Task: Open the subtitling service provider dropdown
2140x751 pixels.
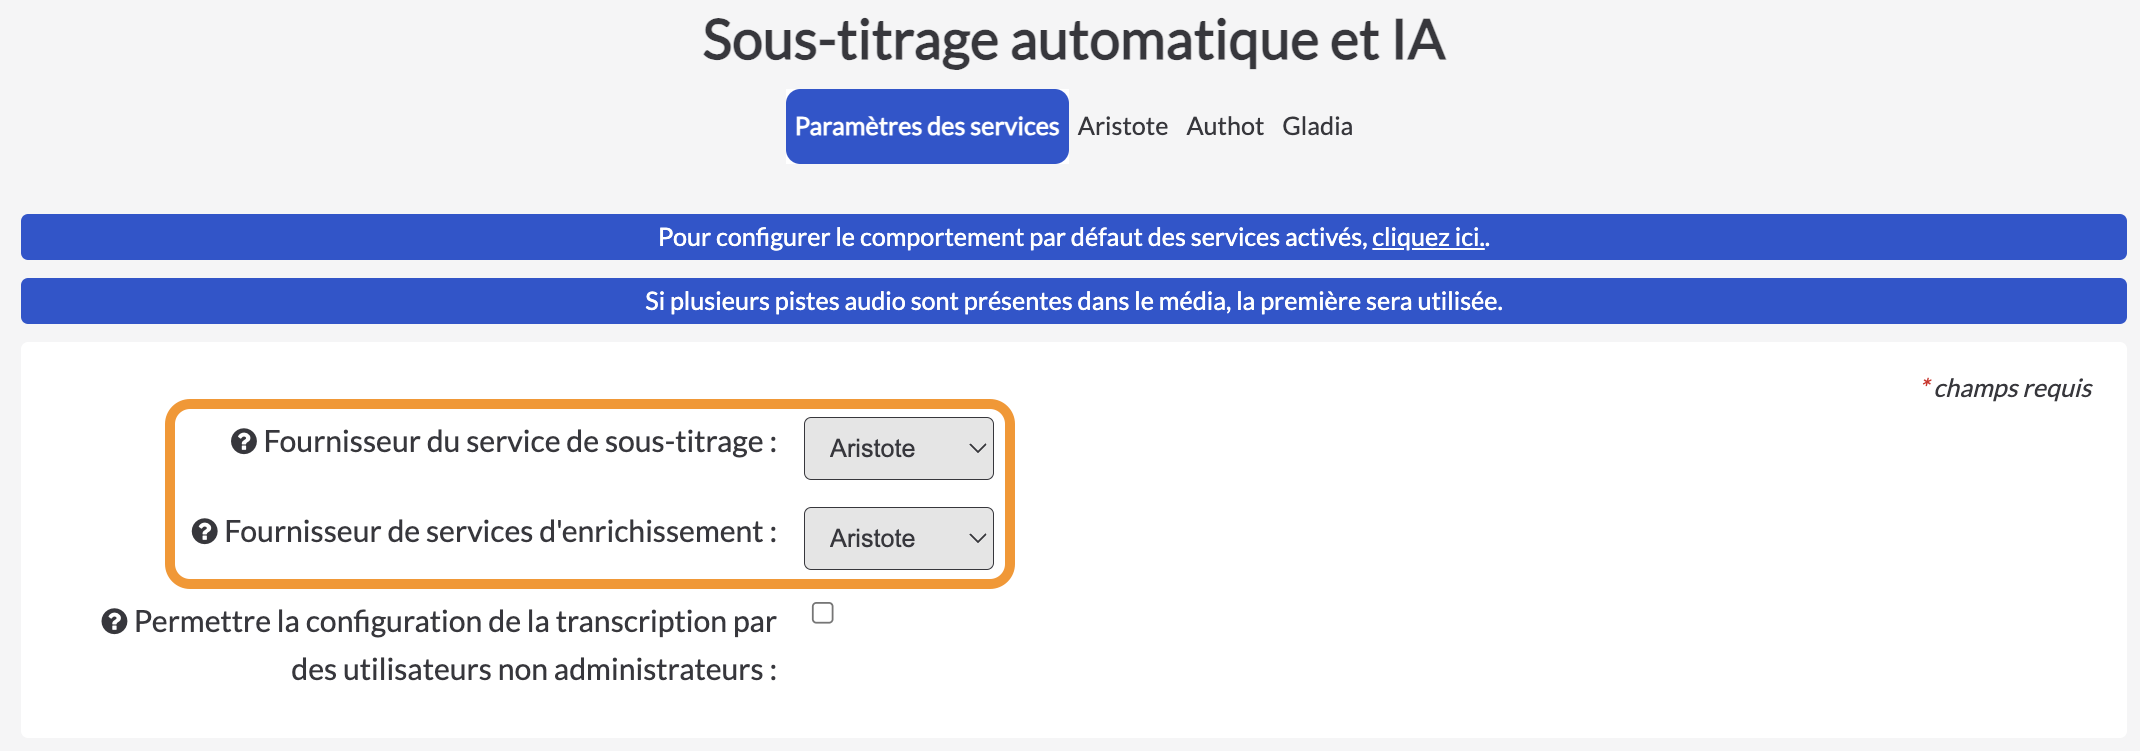Action: pos(899,448)
